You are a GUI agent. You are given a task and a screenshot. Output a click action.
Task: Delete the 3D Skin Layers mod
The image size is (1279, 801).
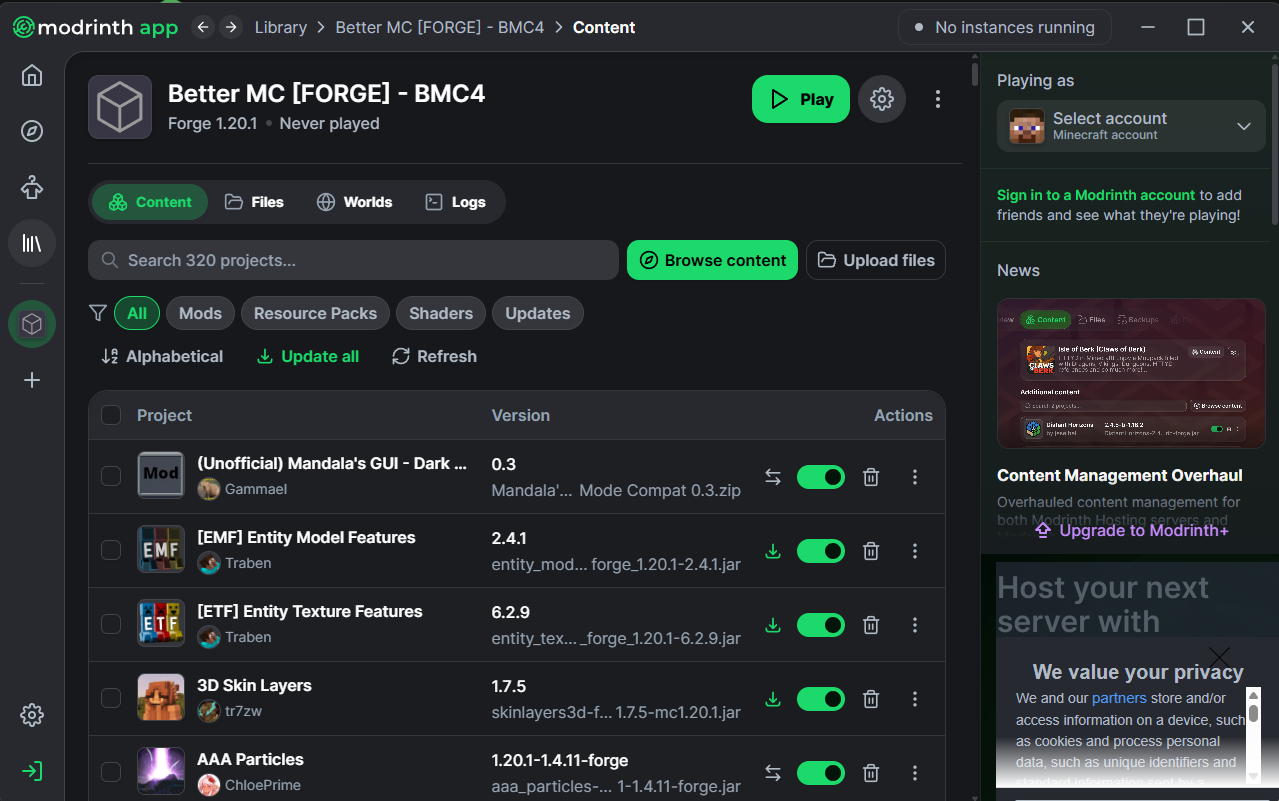click(871, 699)
